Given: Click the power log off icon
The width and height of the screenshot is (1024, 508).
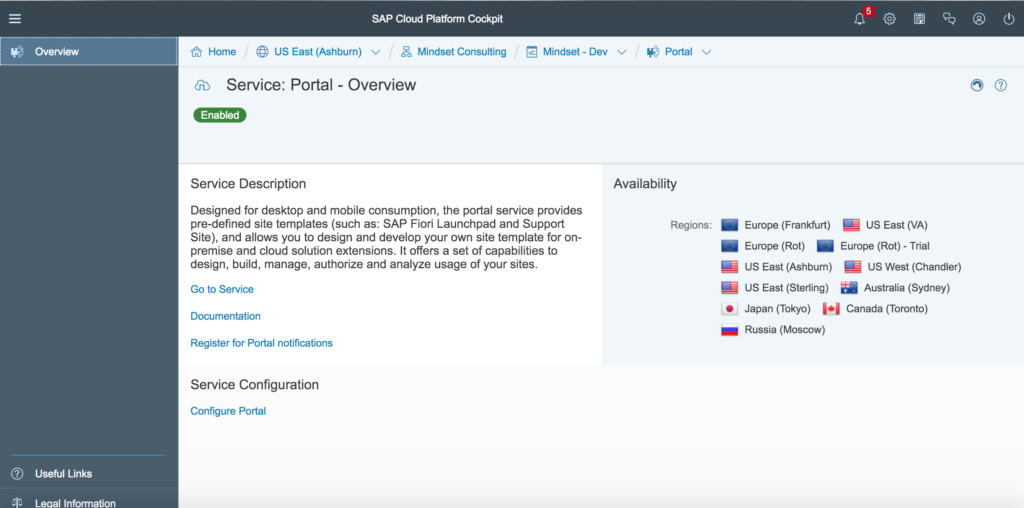Looking at the screenshot, I should point(1009,19).
